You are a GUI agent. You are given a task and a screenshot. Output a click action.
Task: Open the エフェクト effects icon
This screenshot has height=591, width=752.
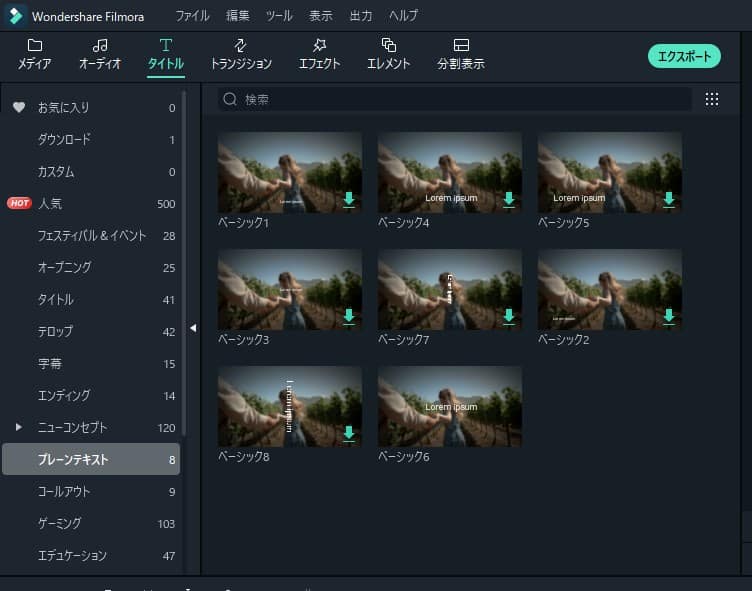(319, 46)
